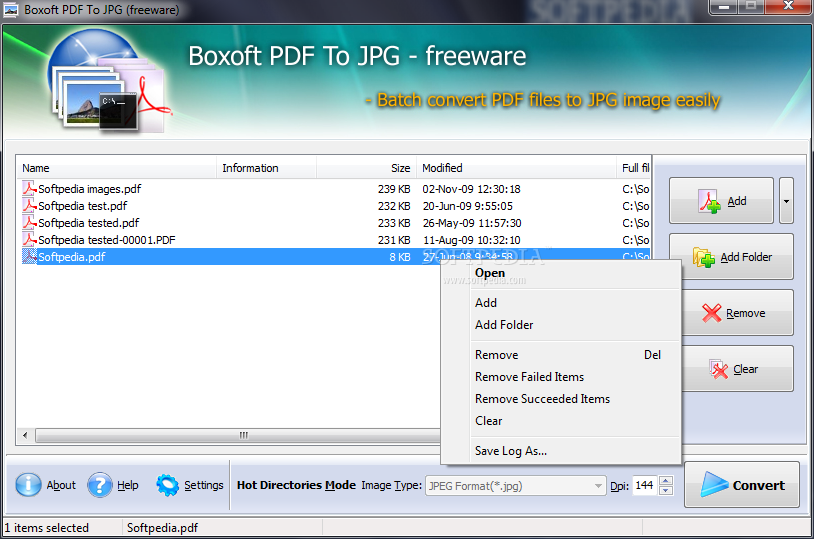Click the Settings label in bottom toolbar
Screen dimensions: 814x539
(x=204, y=485)
